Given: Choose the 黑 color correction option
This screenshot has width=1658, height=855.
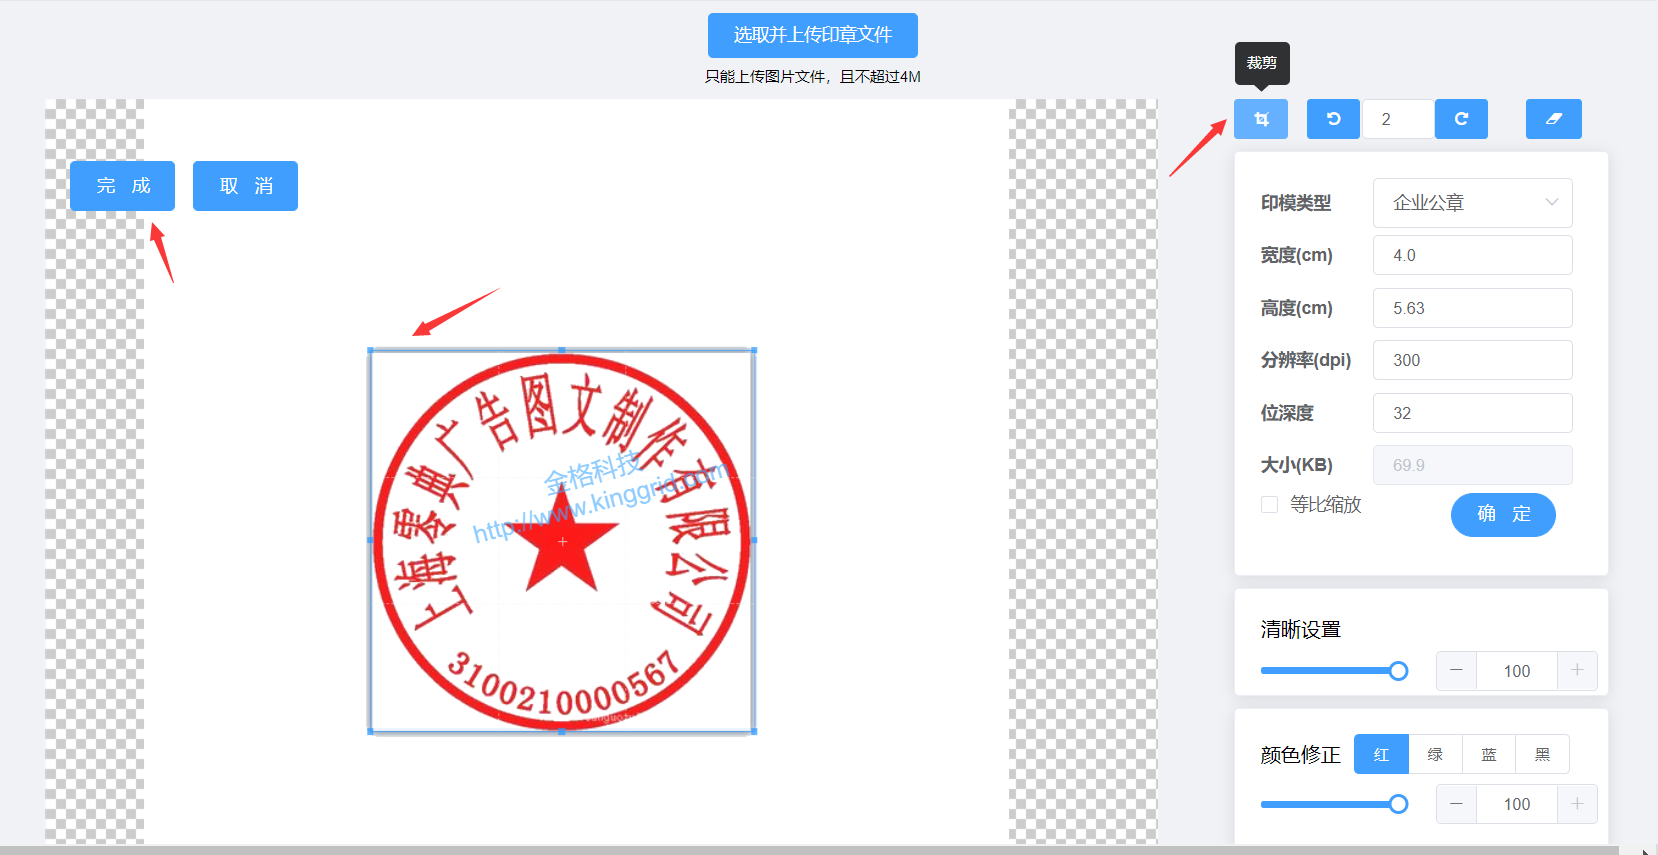Looking at the screenshot, I should coord(1542,754).
